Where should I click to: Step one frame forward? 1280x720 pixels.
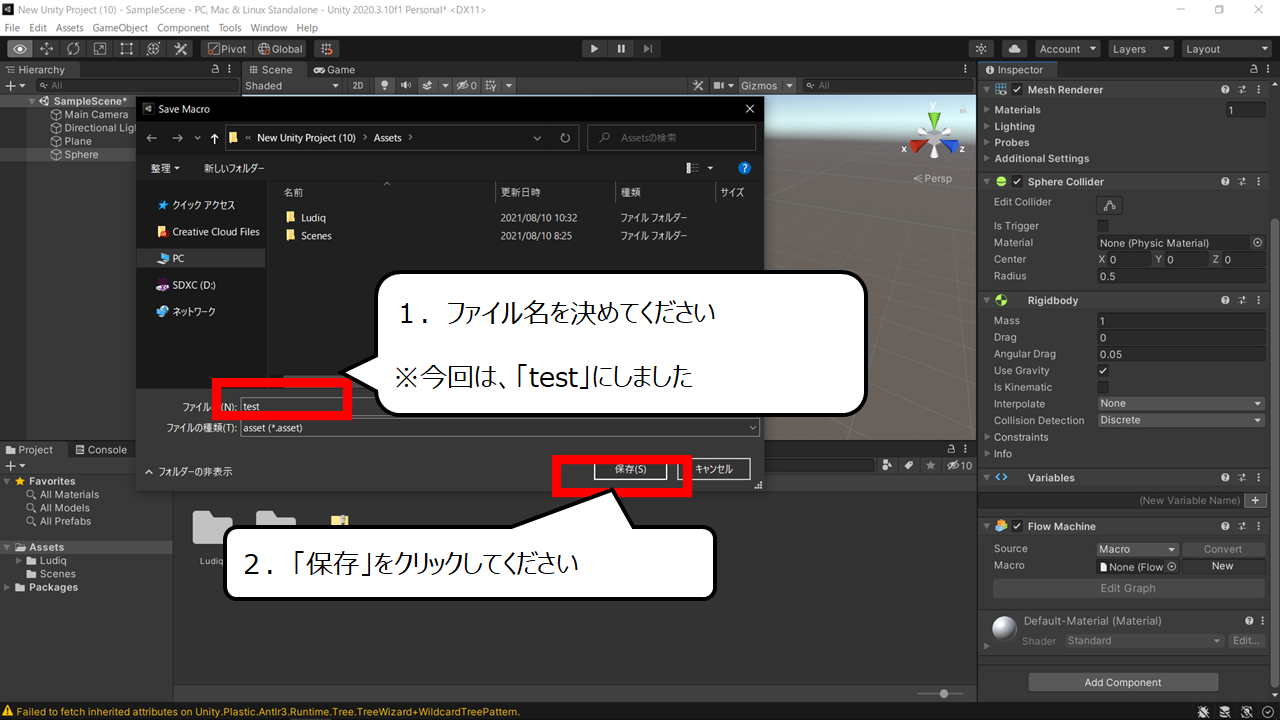(648, 48)
